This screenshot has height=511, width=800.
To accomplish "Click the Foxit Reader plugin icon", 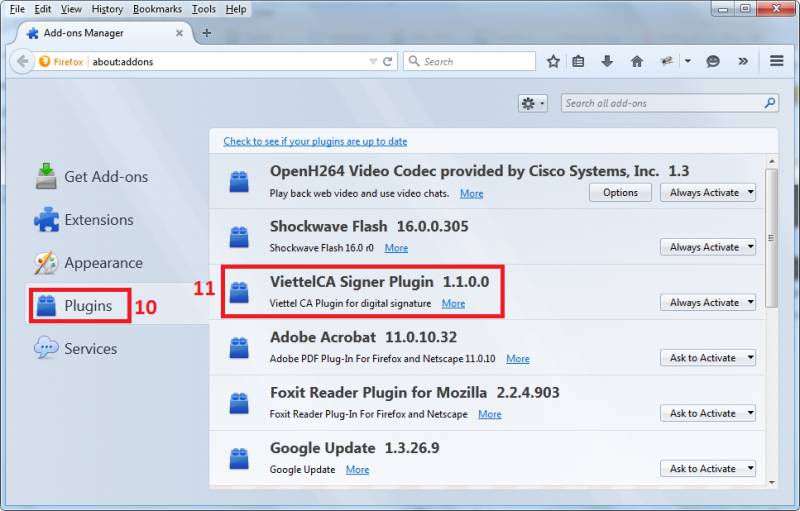I will tap(239, 403).
